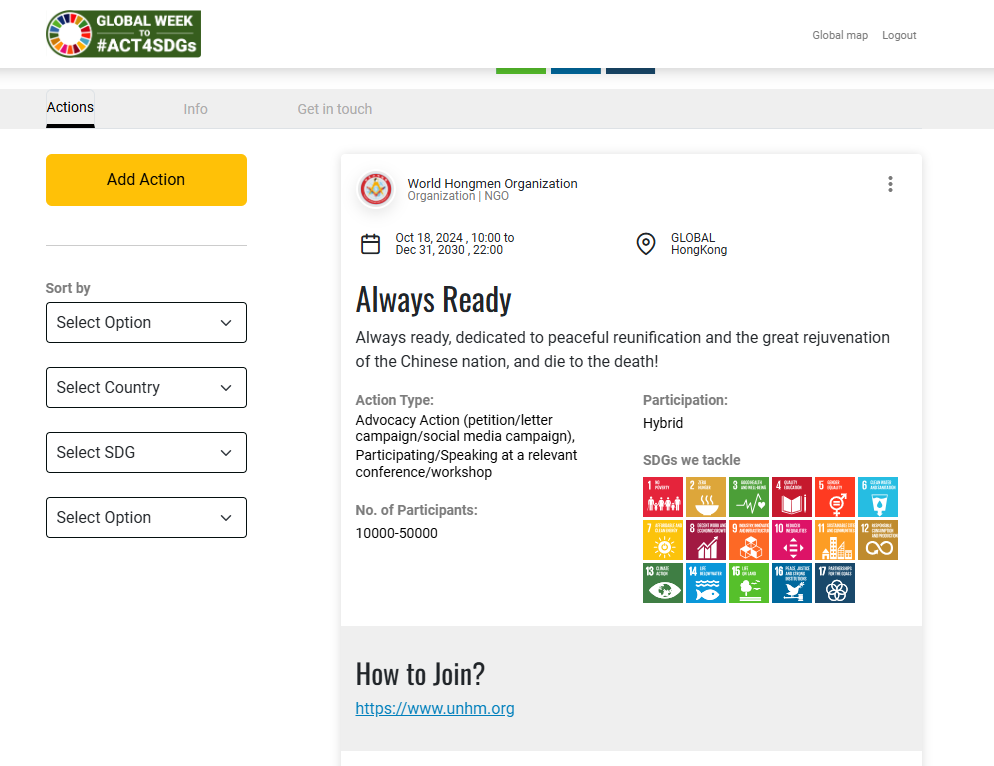Click the GLOBAL HongKong location text
Viewport: 994px width, 766px height.
coord(699,243)
